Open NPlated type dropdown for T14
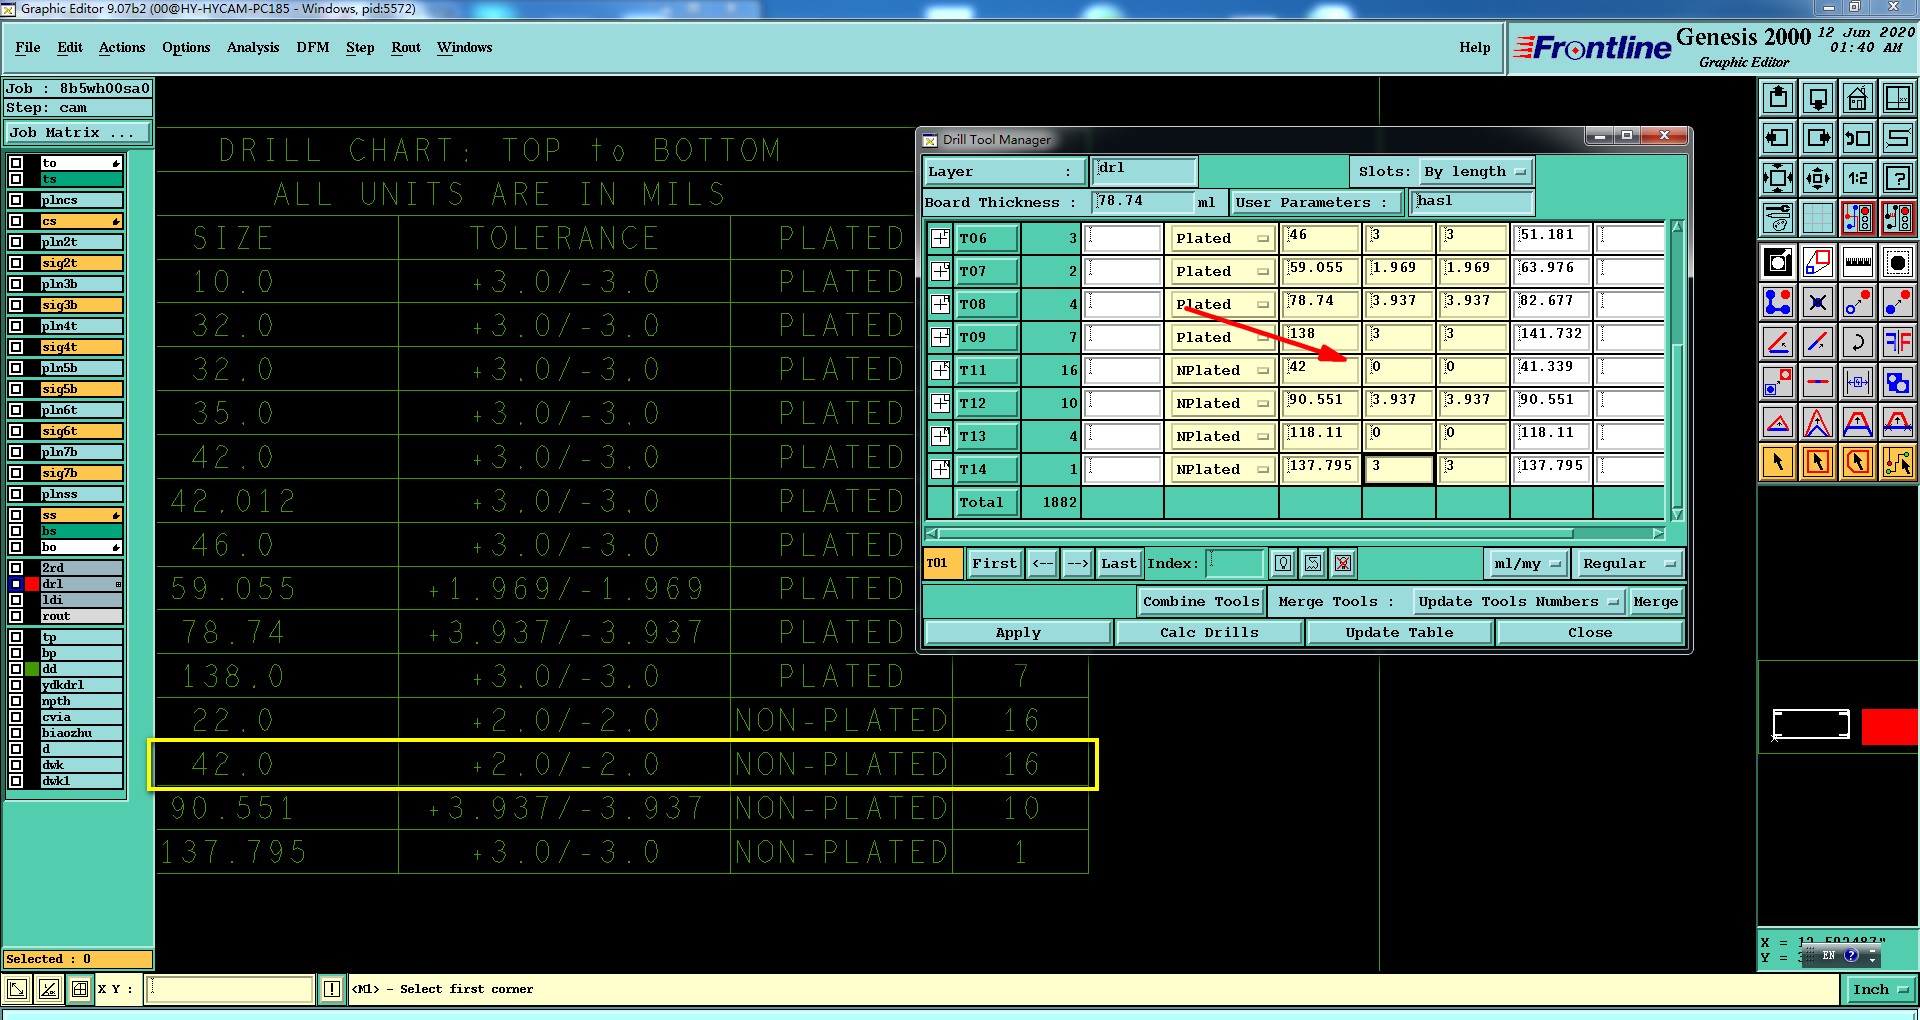This screenshot has height=1020, width=1920. 1221,469
